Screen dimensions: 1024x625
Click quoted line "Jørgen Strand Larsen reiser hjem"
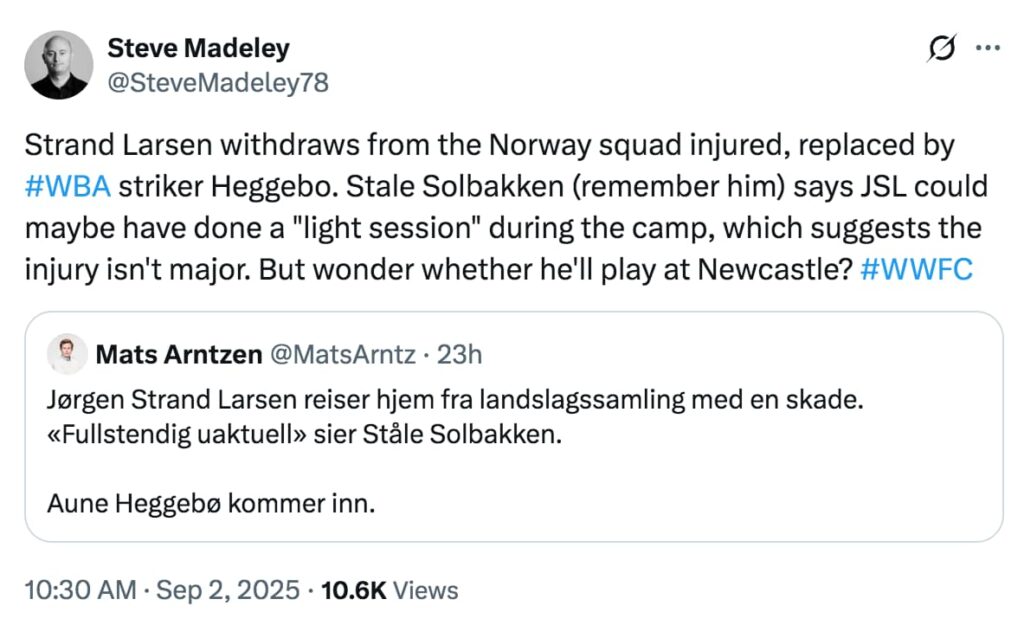pos(454,400)
